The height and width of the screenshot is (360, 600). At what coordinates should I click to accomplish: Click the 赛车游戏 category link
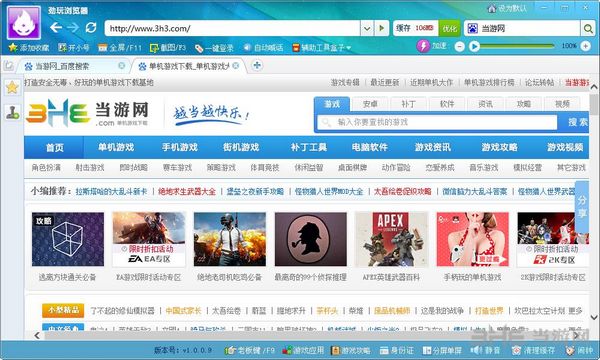pyautogui.click(x=177, y=168)
